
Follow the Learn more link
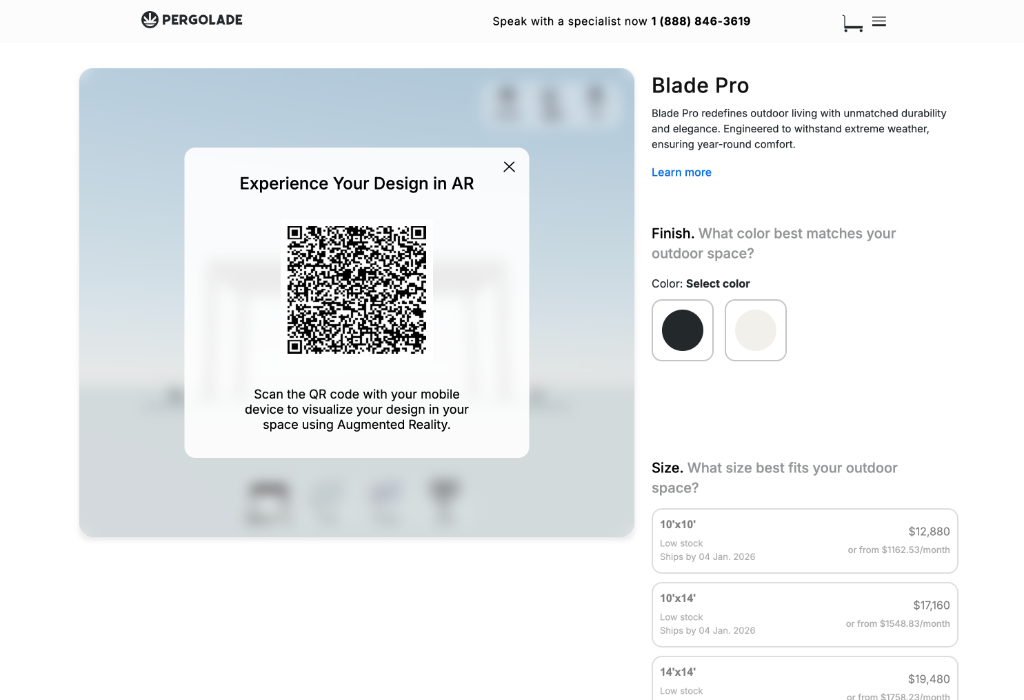pyautogui.click(x=681, y=172)
